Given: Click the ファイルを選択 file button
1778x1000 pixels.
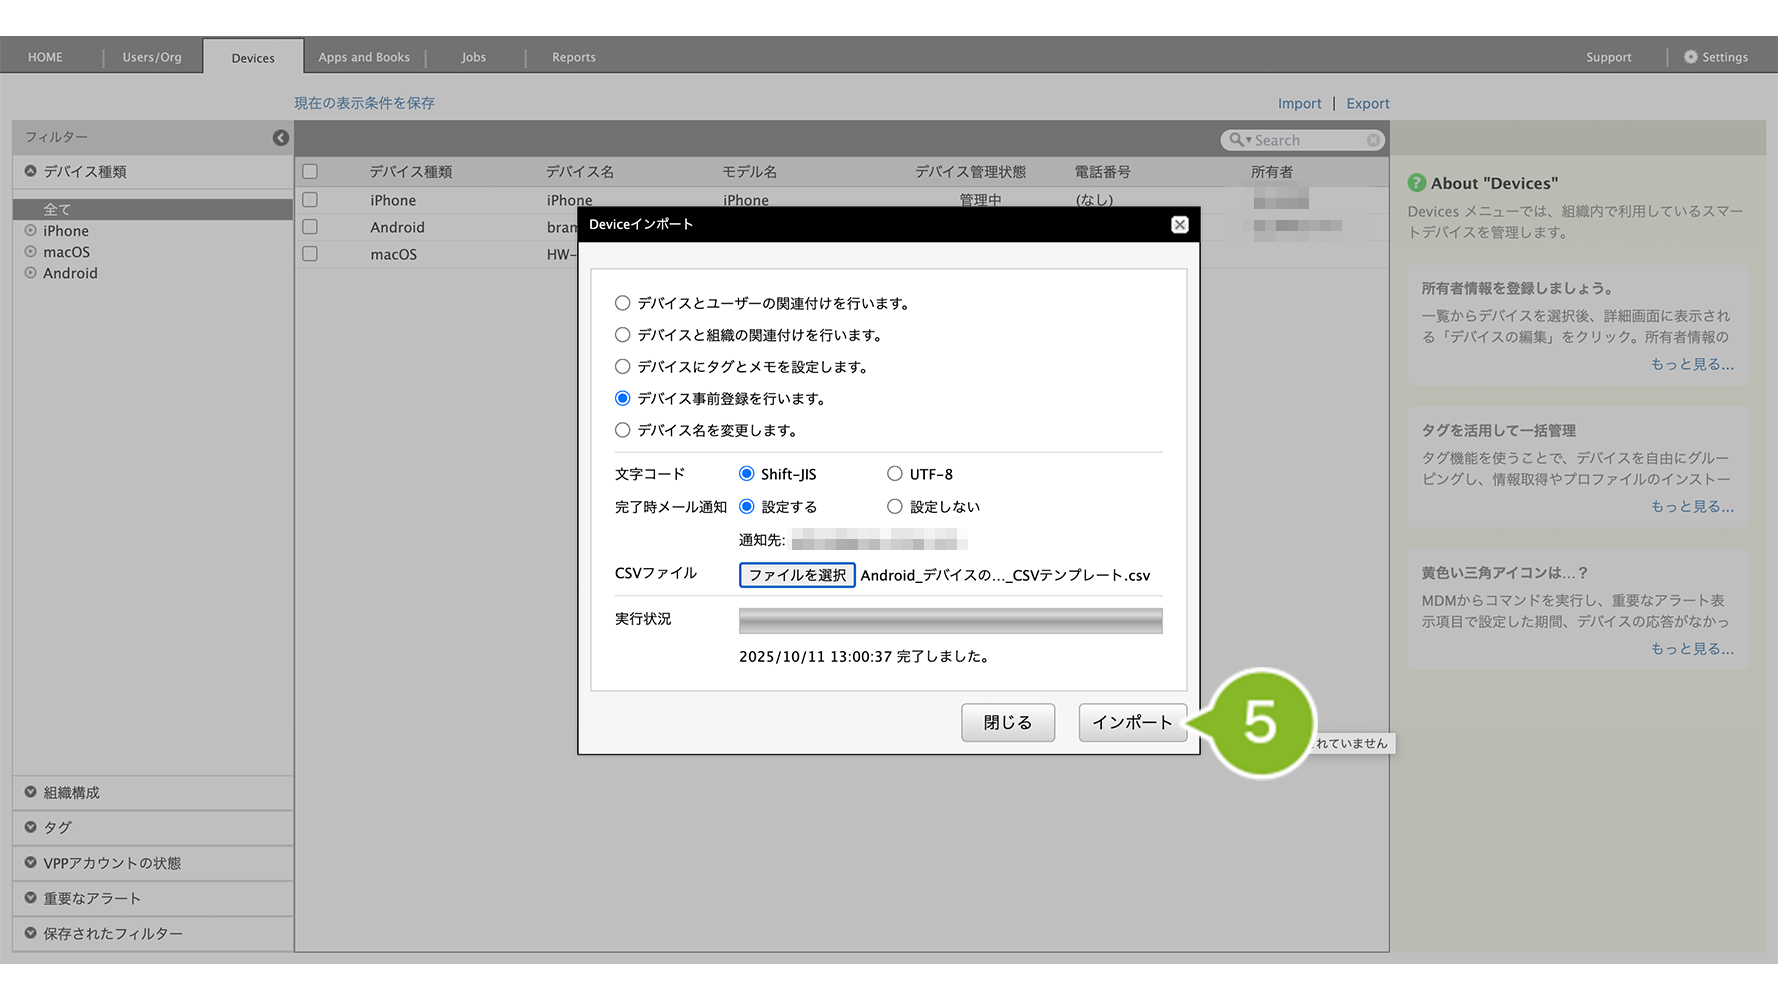Looking at the screenshot, I should pos(797,575).
